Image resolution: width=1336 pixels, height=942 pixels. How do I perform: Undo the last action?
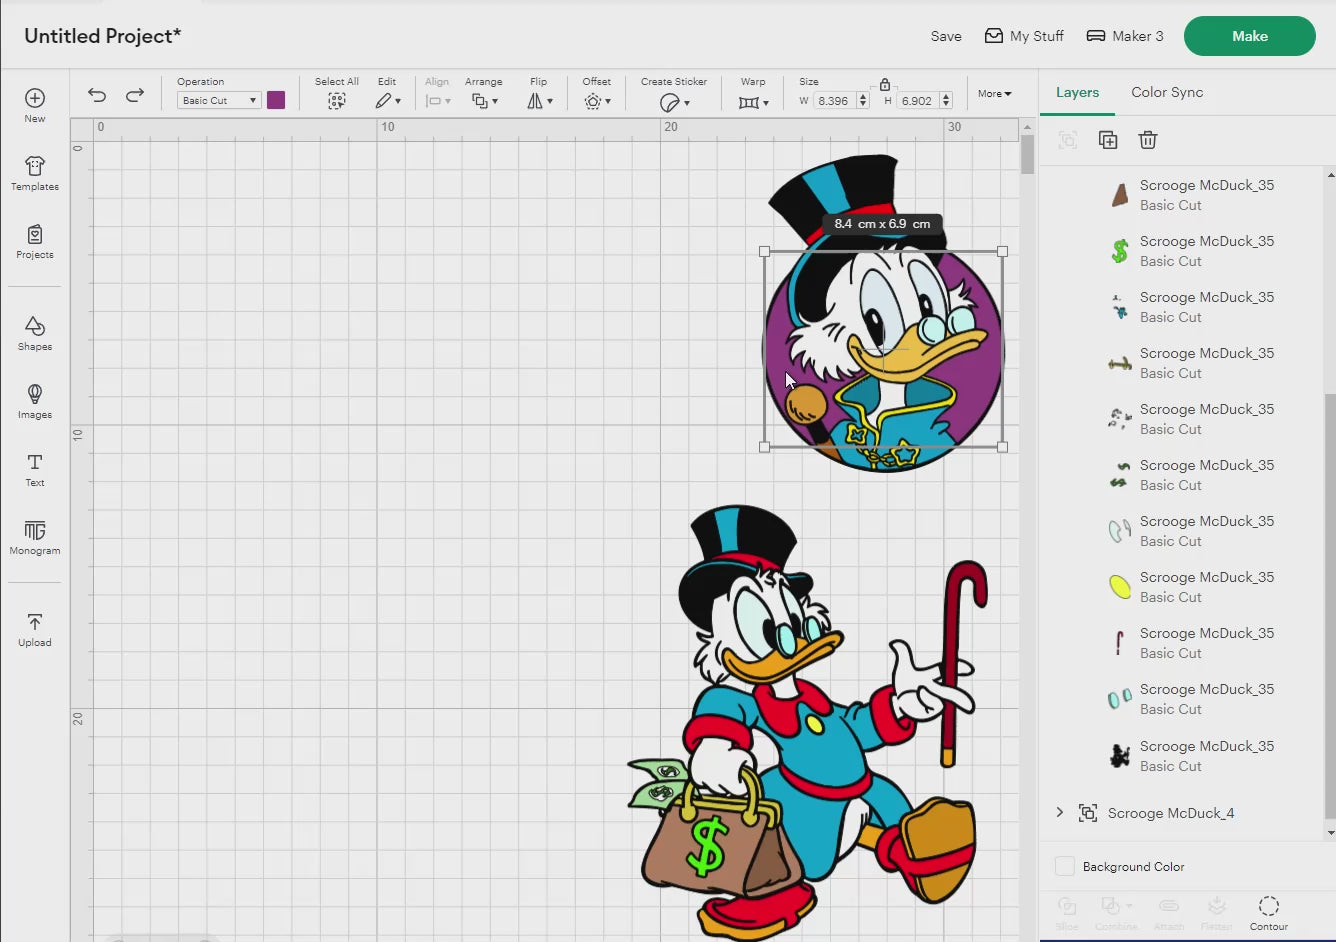(x=97, y=95)
